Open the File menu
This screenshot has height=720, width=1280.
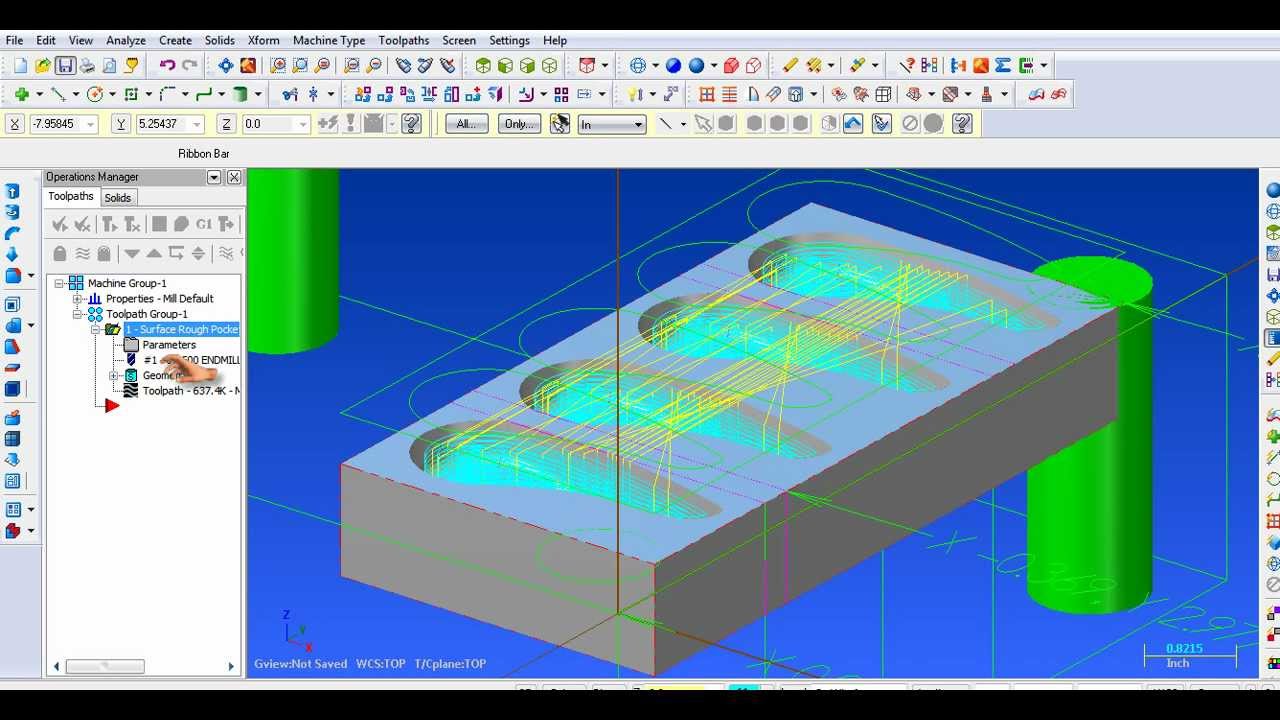(x=14, y=40)
